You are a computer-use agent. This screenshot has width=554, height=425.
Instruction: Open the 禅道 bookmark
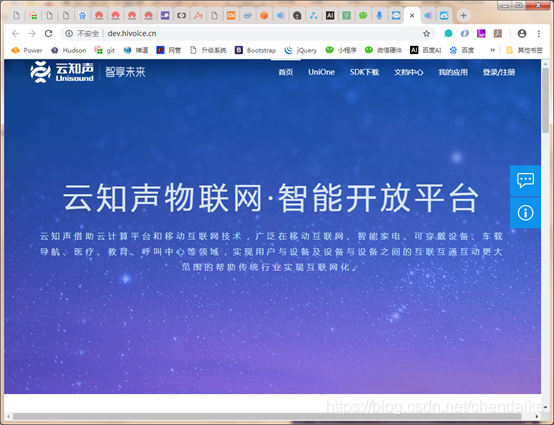[x=136, y=50]
